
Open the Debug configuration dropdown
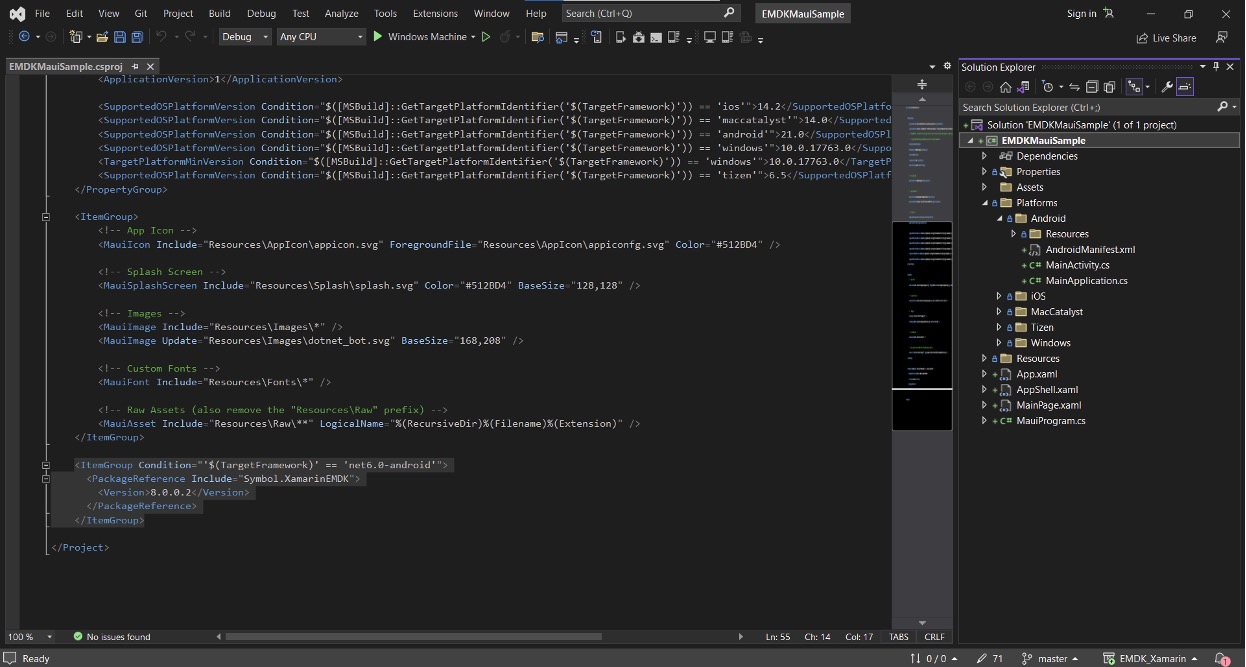[245, 37]
